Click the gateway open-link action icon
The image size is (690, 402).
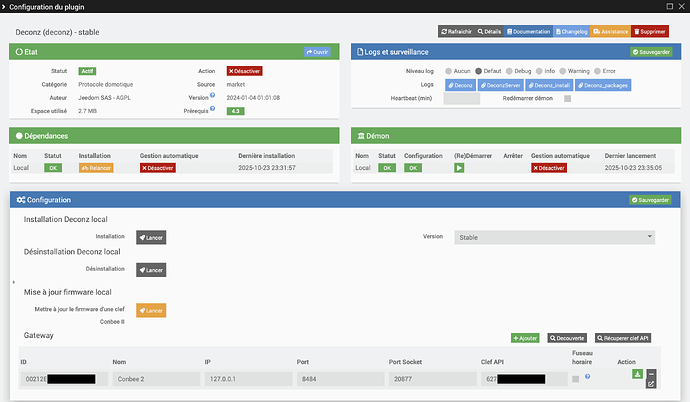(x=651, y=384)
